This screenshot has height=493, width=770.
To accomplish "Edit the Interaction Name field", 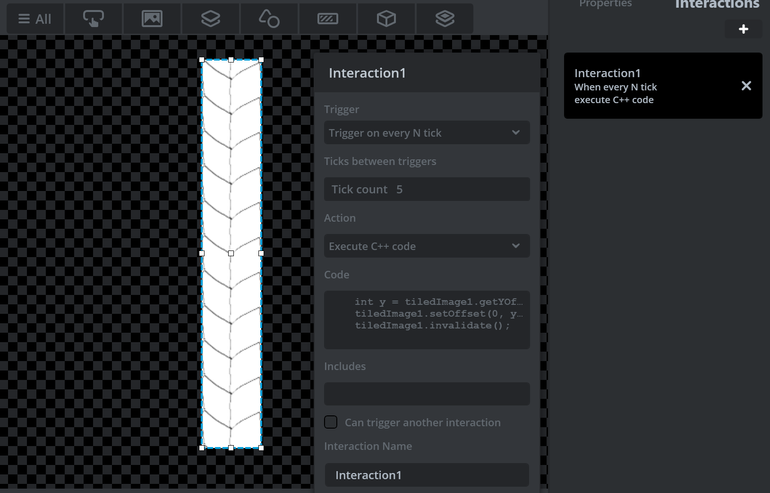I will coord(427,475).
